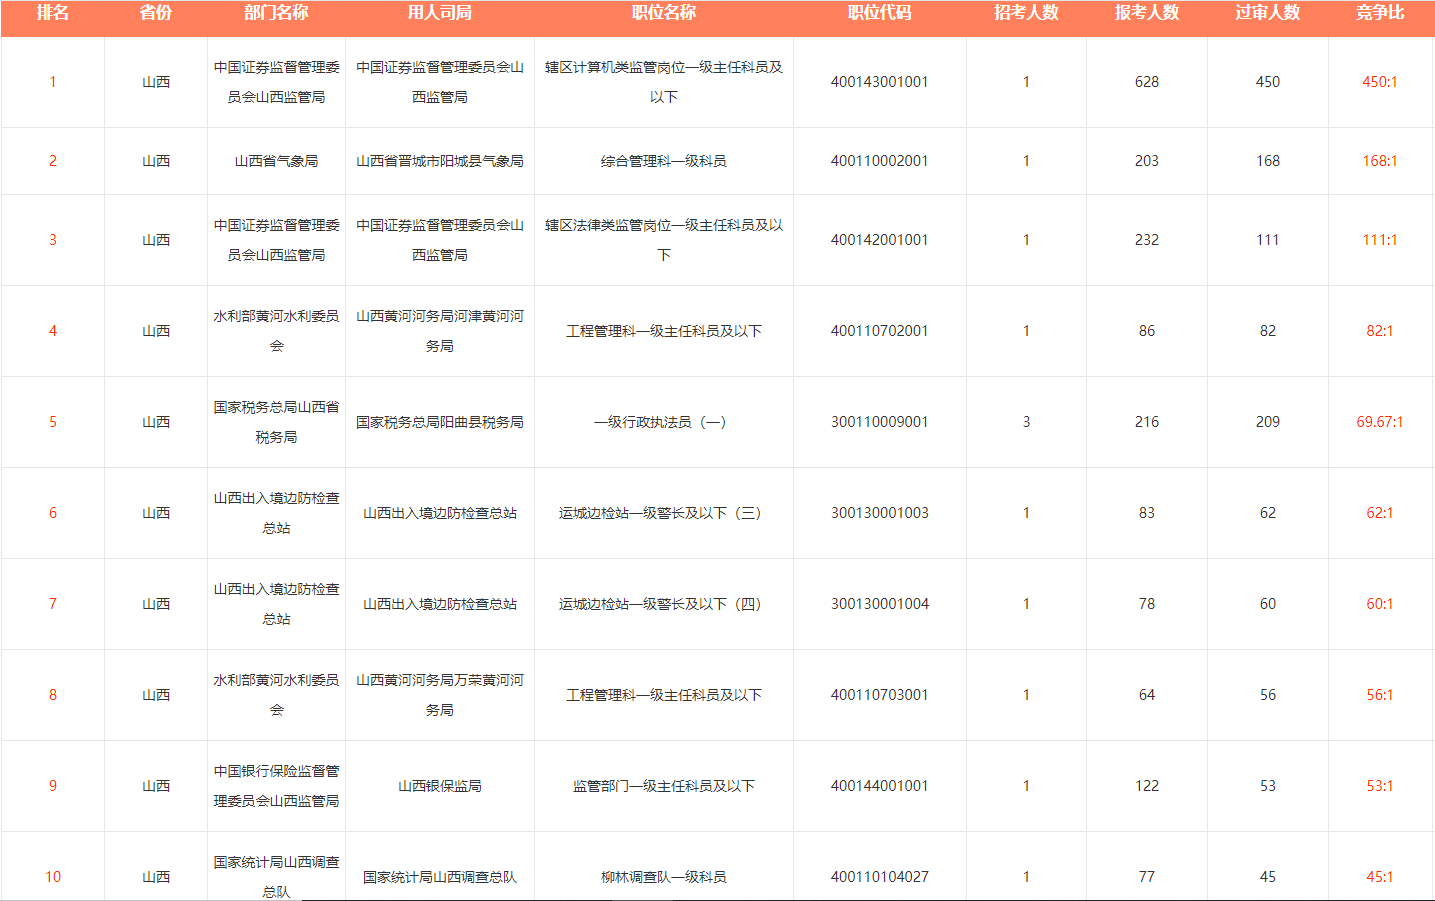Image resolution: width=1435 pixels, height=901 pixels.
Task: Click the 报考人数 column header
Action: [1146, 13]
